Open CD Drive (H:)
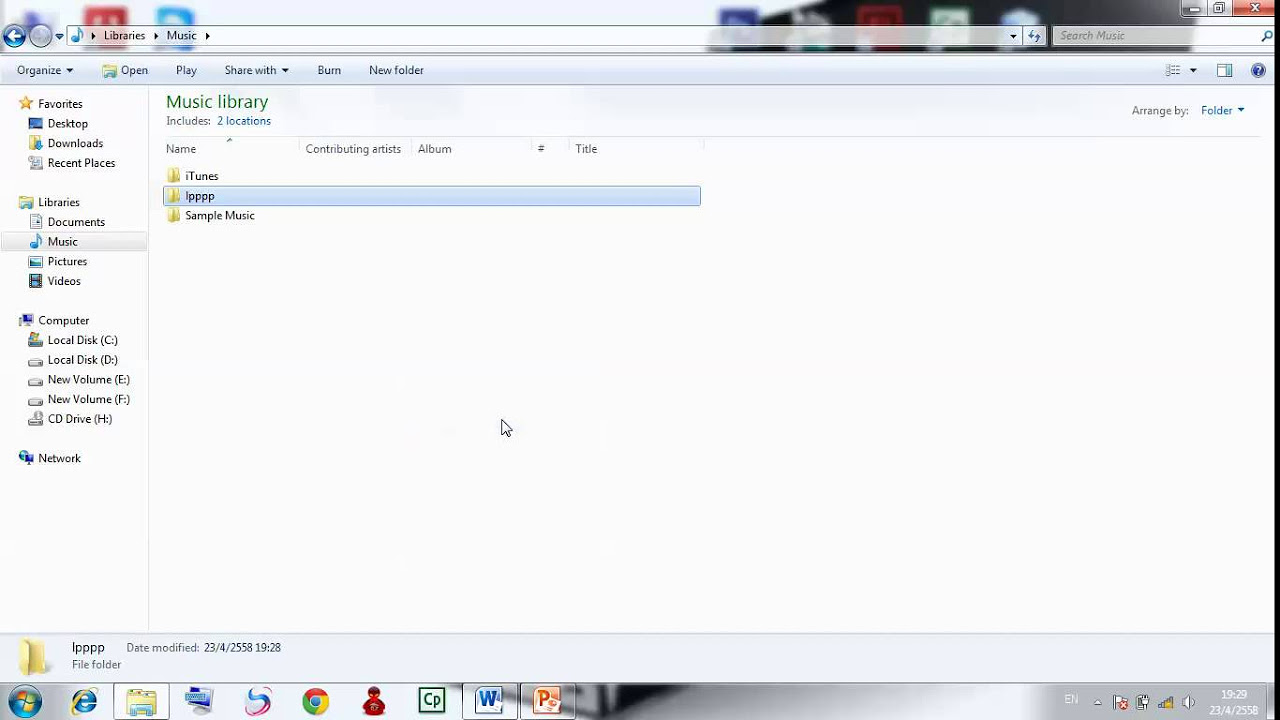This screenshot has width=1280, height=720. click(x=79, y=419)
